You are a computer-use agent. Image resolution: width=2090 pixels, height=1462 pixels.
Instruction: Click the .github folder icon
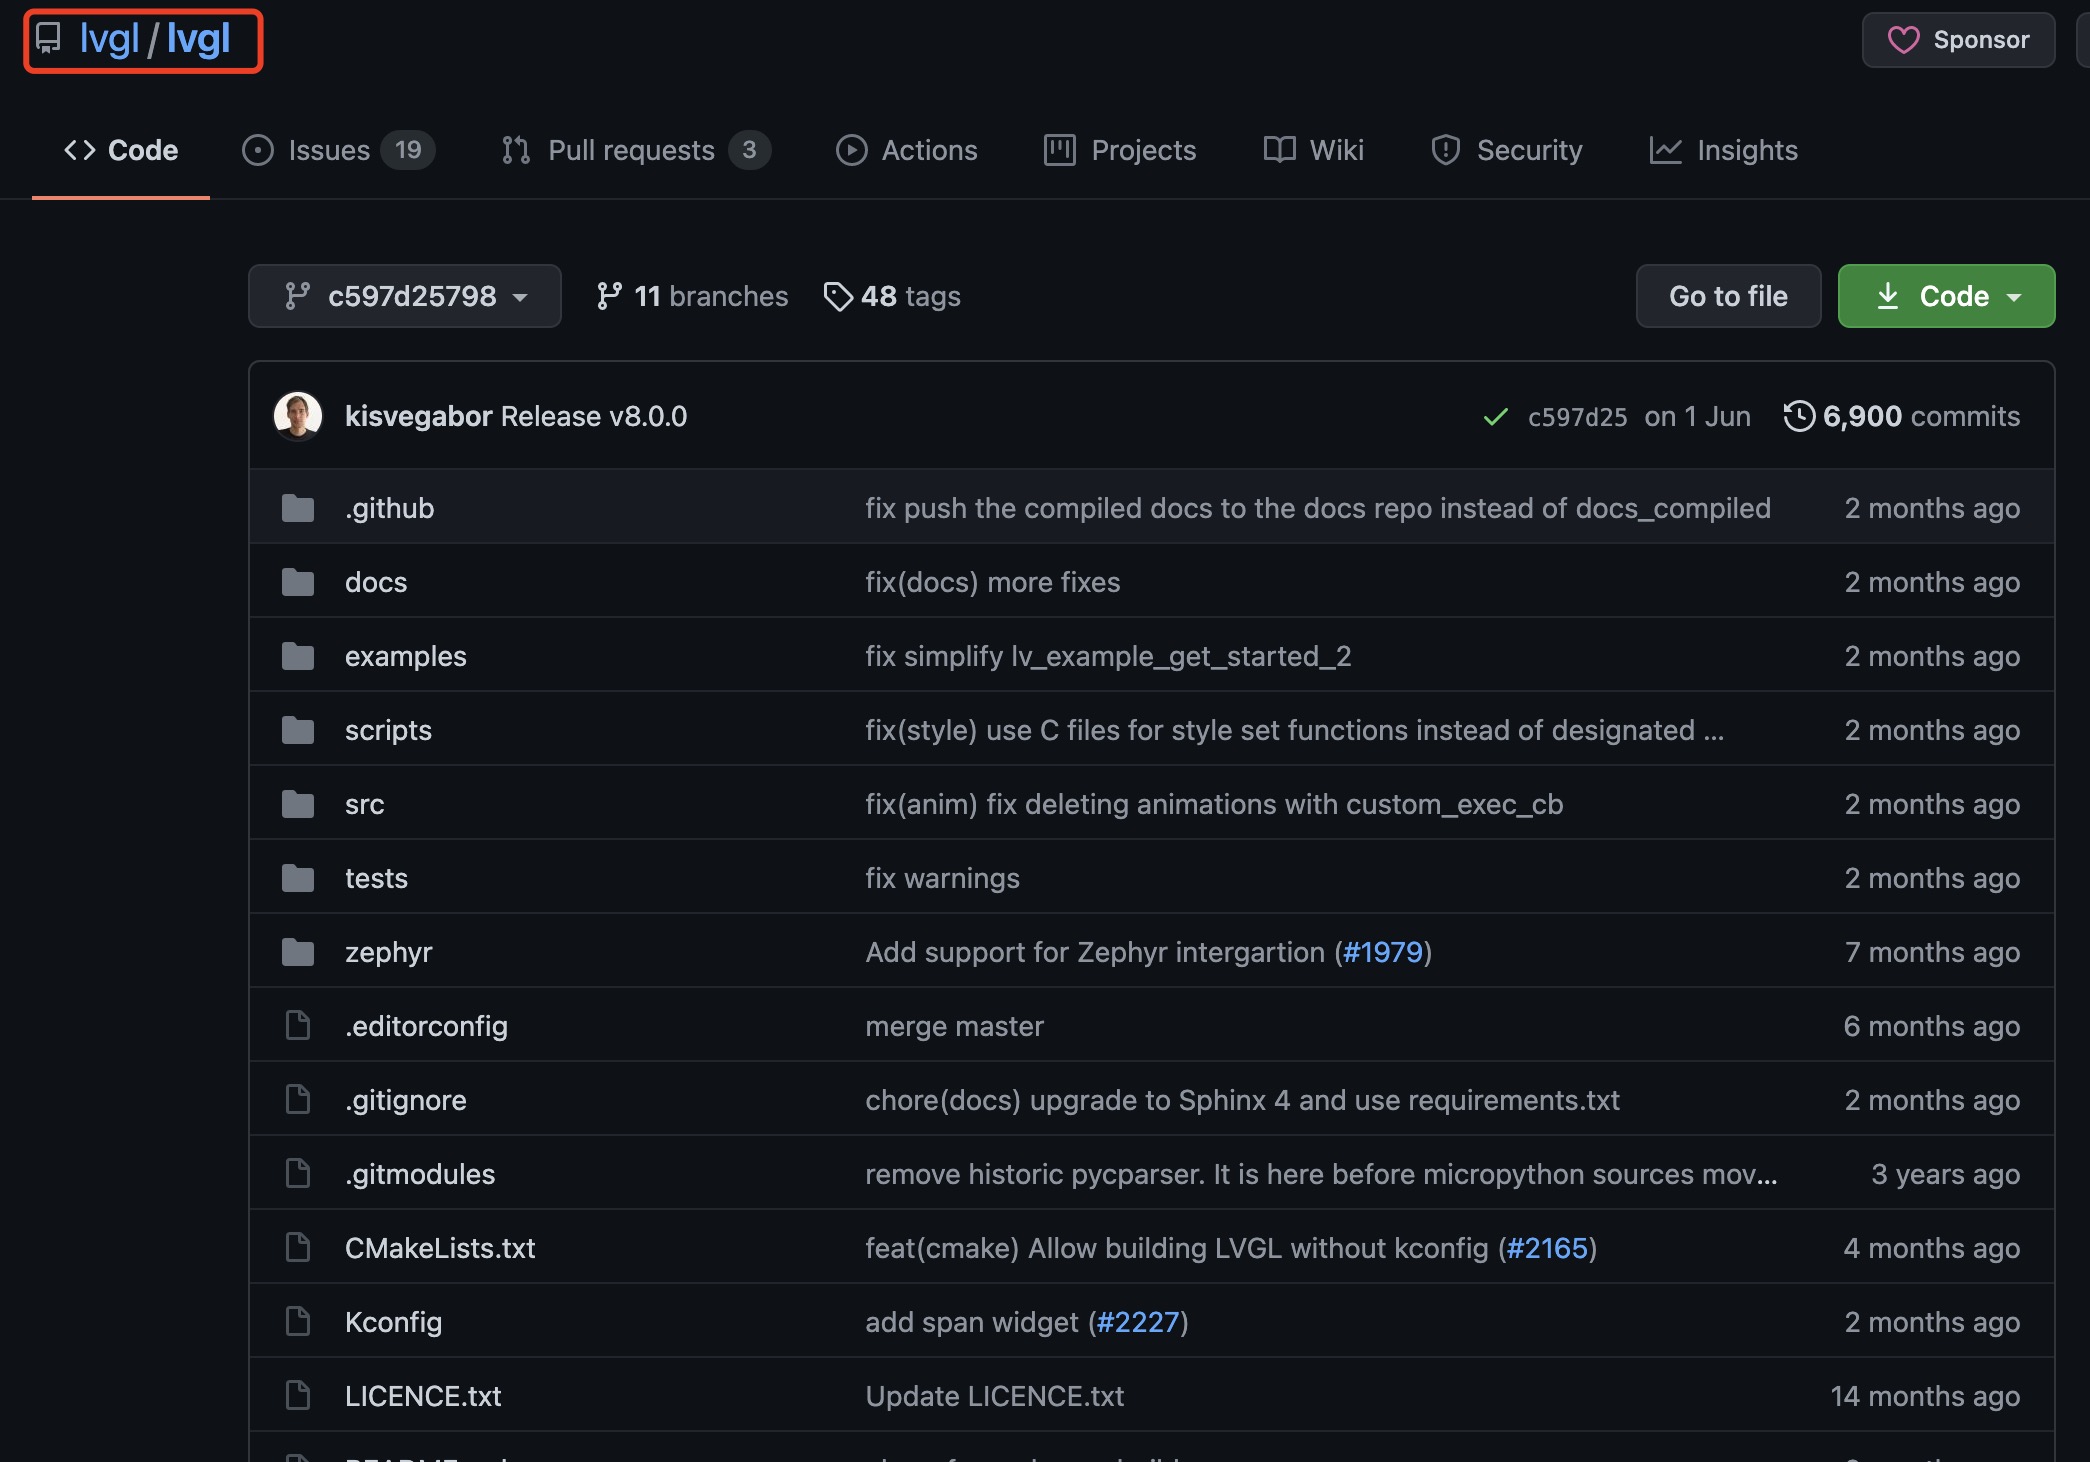[x=298, y=508]
